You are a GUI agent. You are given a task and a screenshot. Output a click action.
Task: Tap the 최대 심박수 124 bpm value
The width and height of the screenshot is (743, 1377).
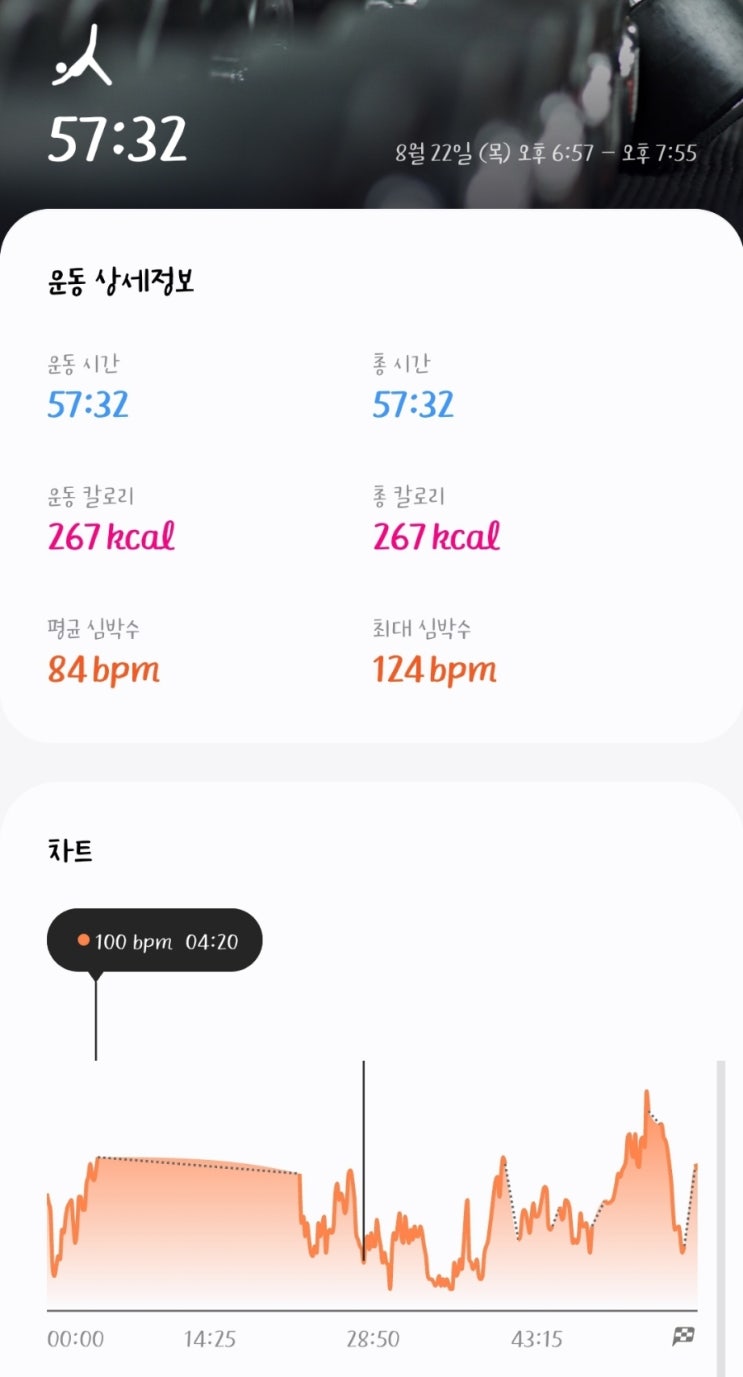(435, 670)
